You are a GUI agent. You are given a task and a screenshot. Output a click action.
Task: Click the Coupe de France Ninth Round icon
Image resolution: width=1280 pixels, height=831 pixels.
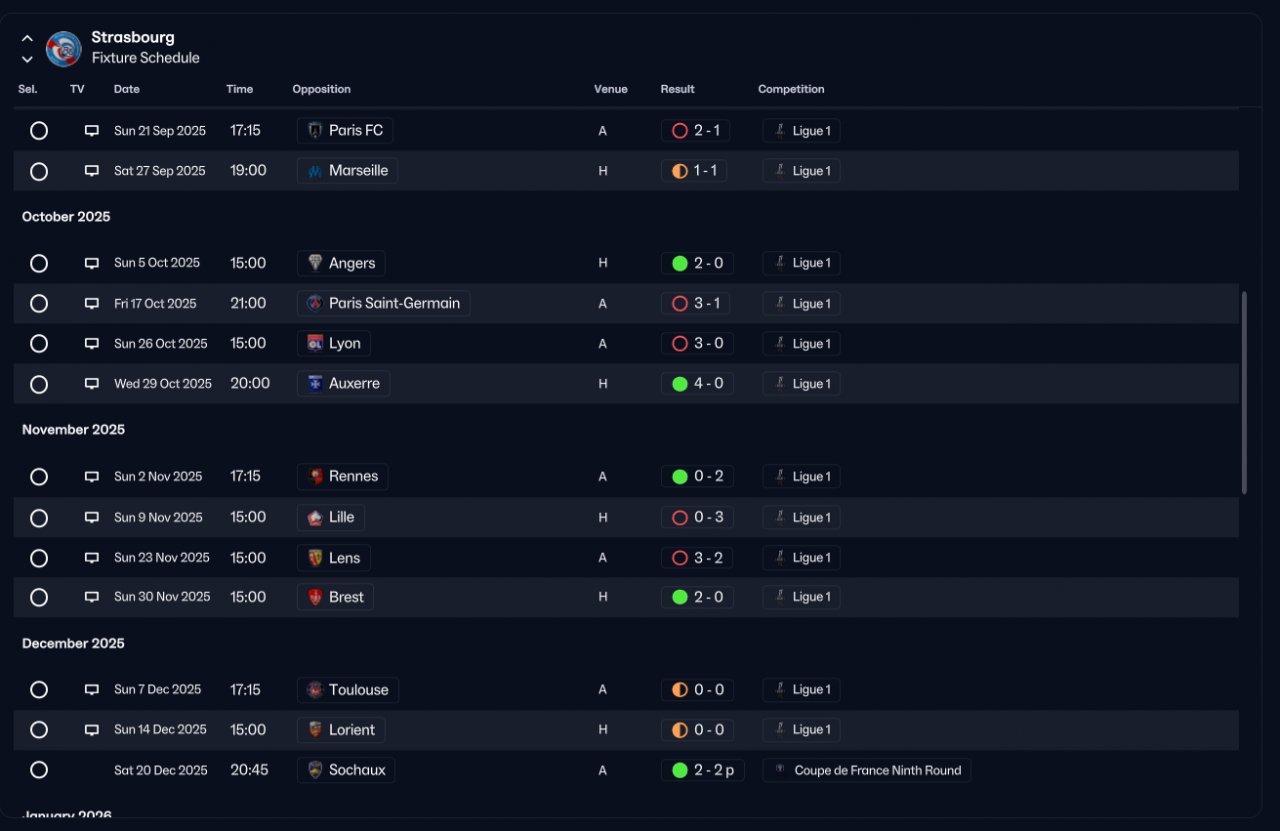coord(779,770)
